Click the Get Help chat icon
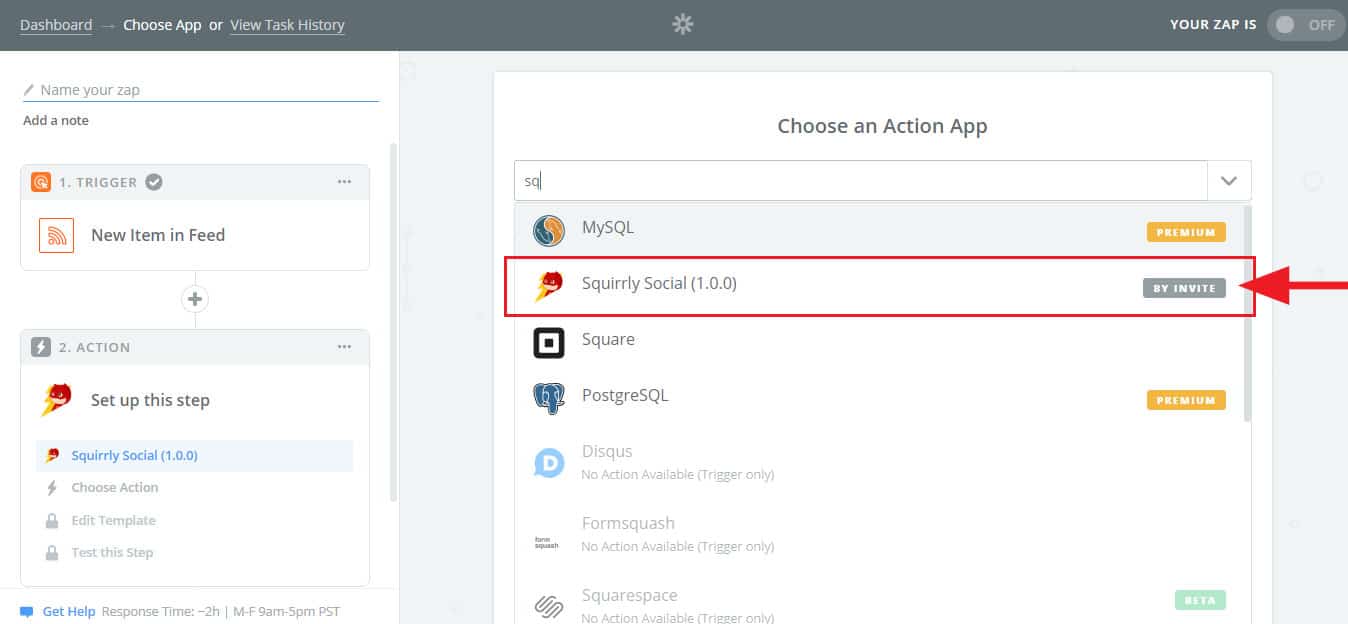Viewport: 1348px width, 624px height. point(26,611)
